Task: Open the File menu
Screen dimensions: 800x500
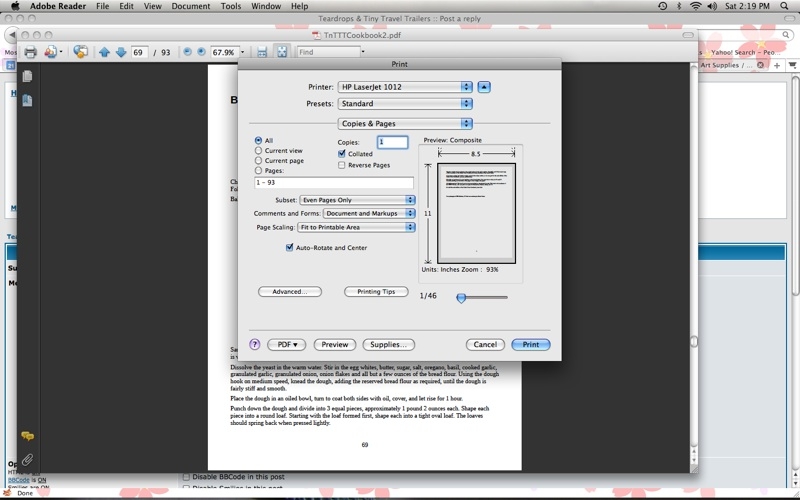Action: pos(103,6)
